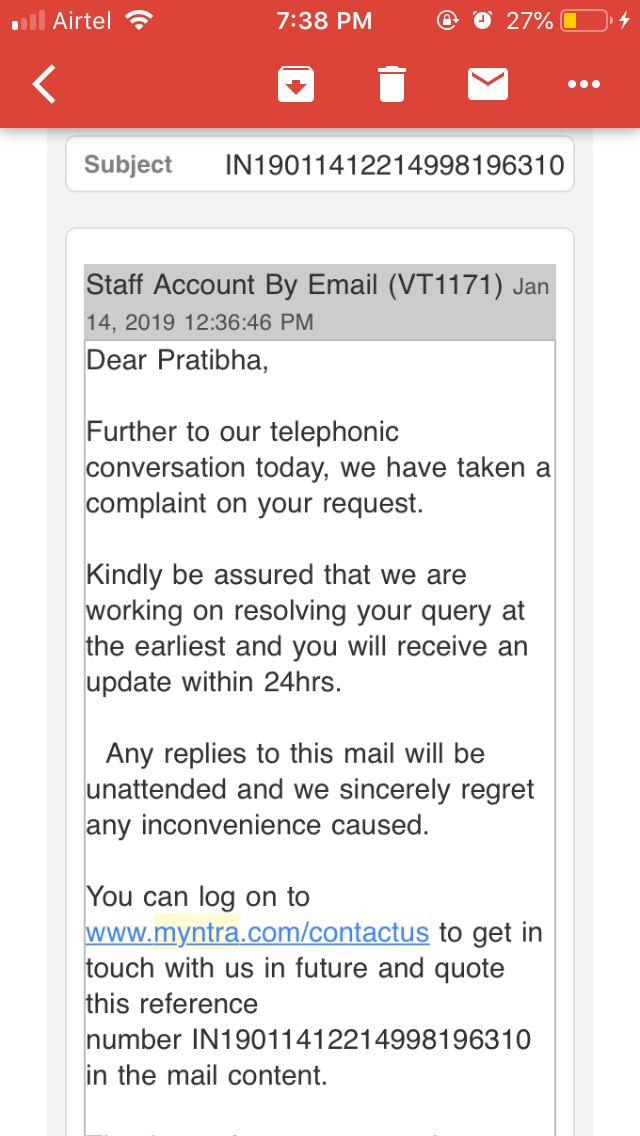Tap the Subject field label
Image resolution: width=640 pixels, height=1136 pixels.
click(x=128, y=164)
